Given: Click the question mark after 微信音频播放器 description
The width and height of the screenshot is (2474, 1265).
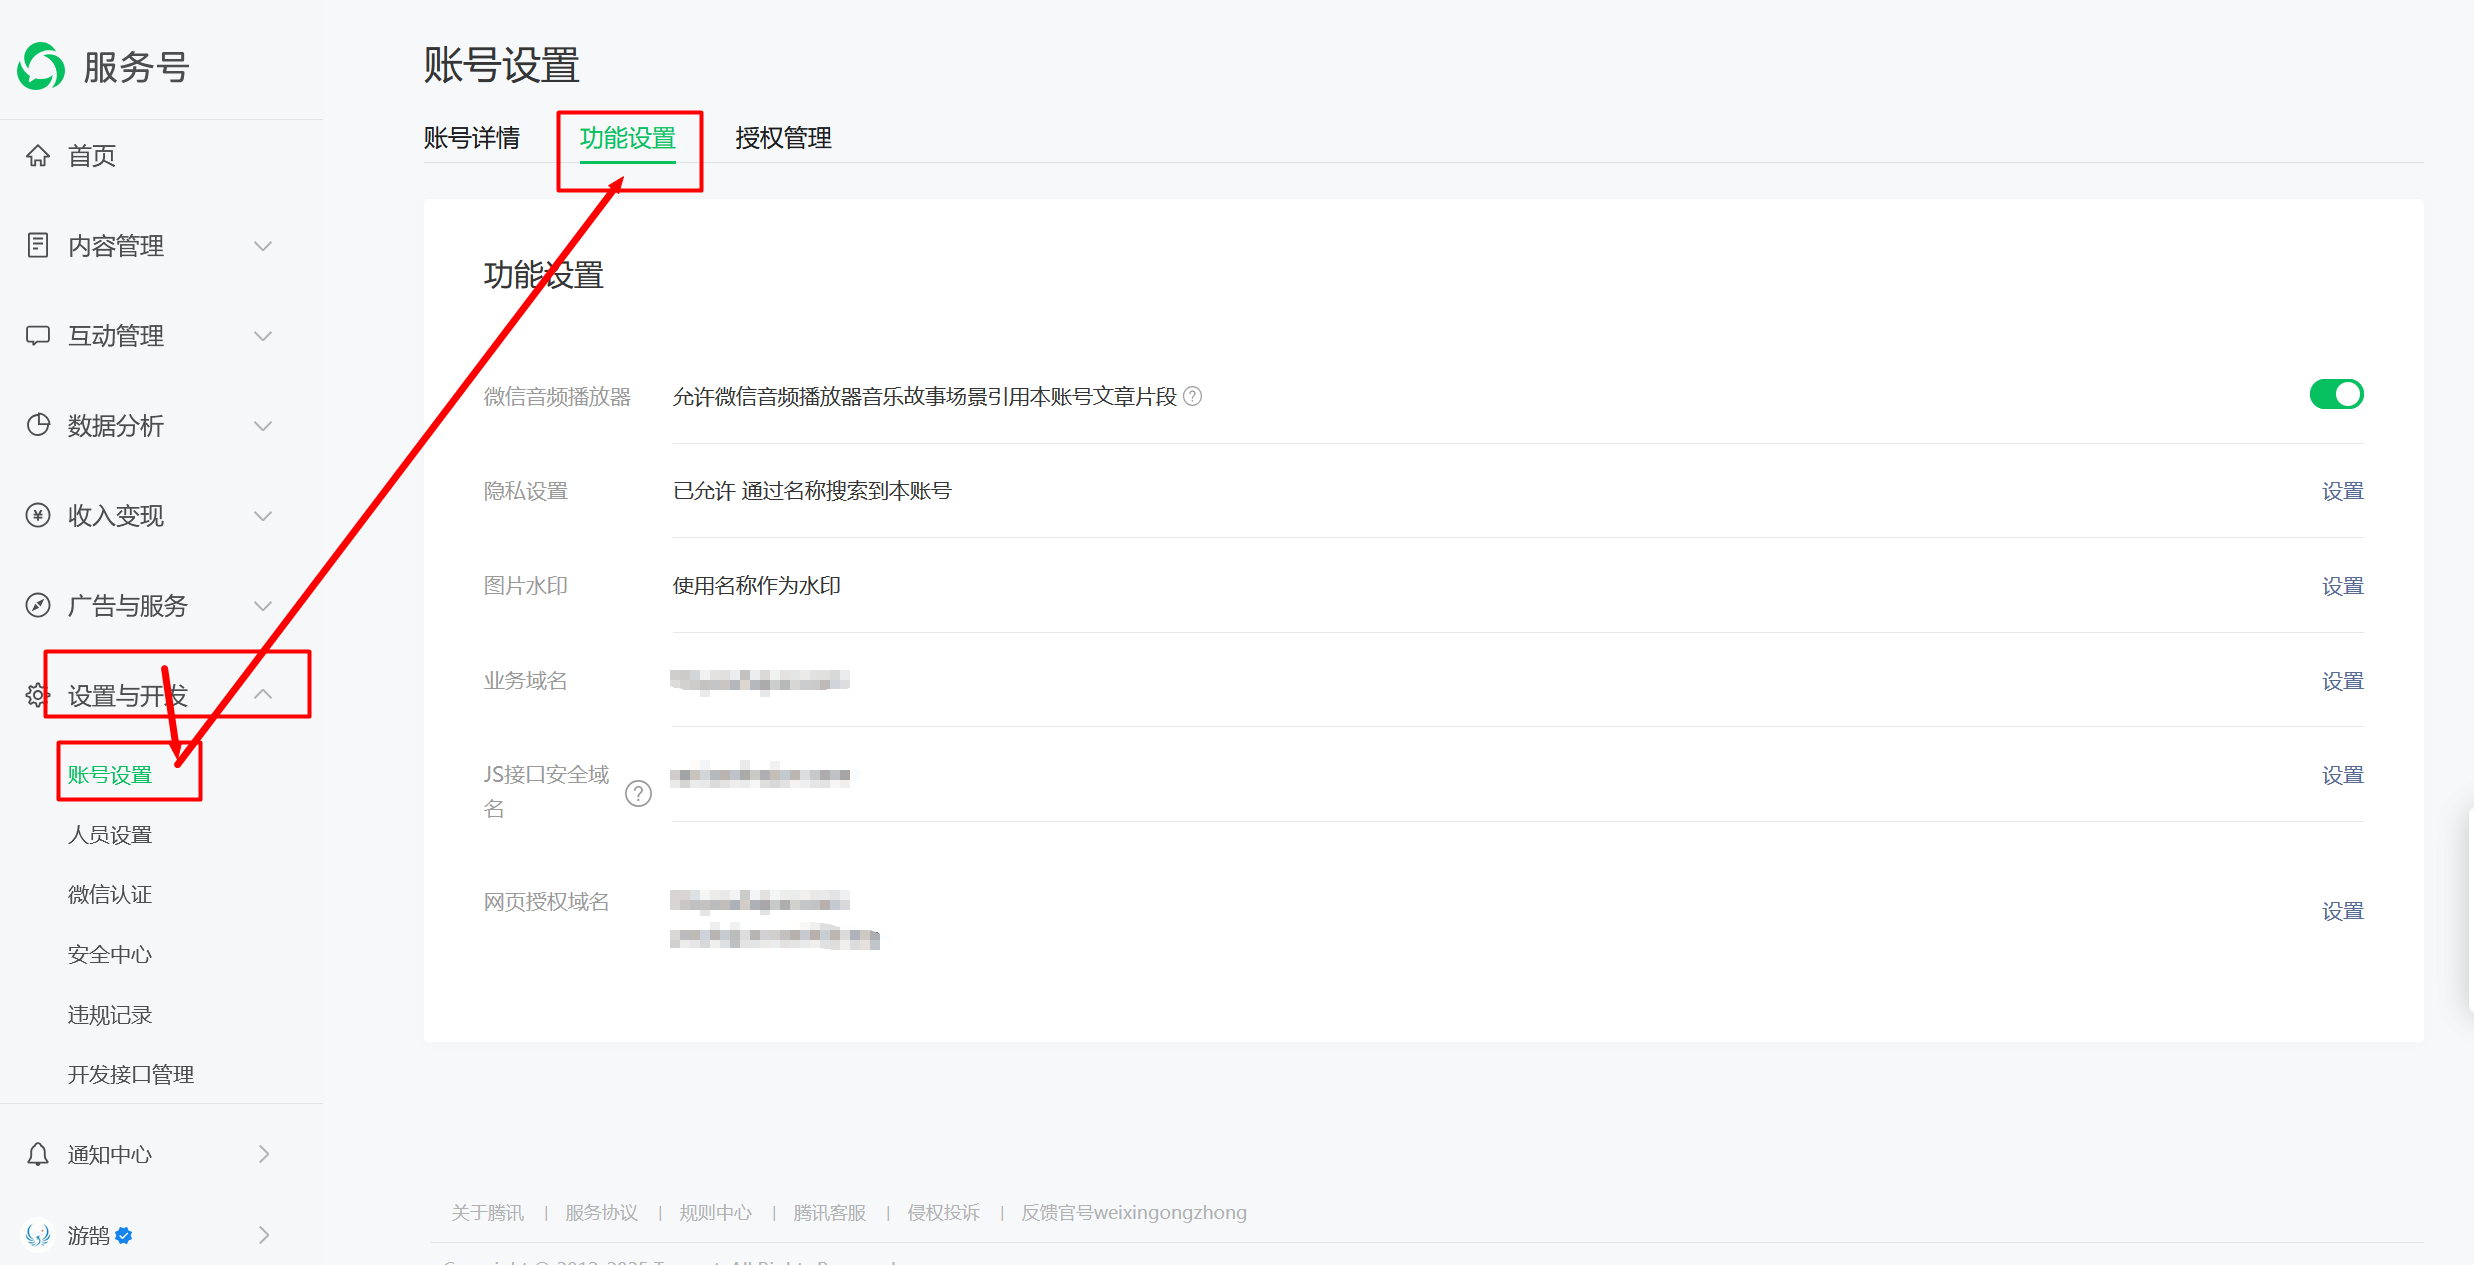Looking at the screenshot, I should pos(1192,396).
